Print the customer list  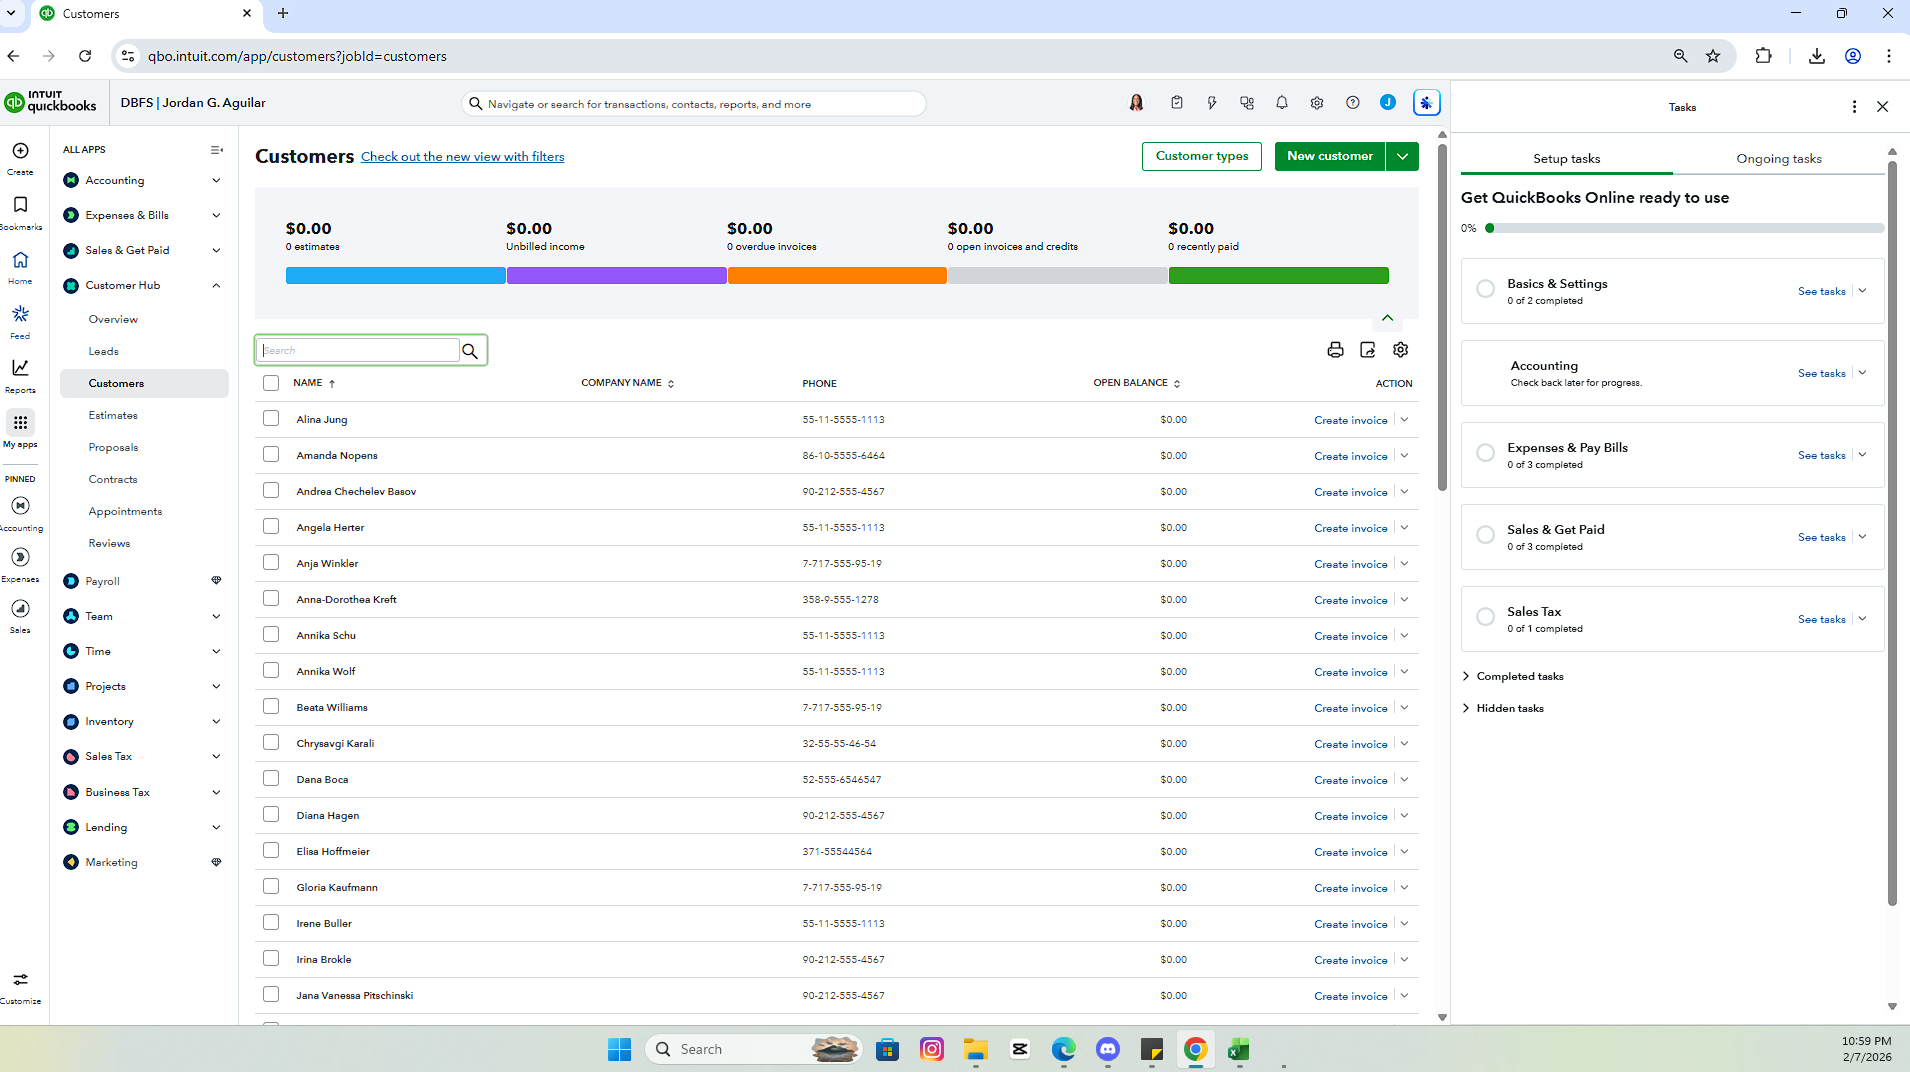point(1335,350)
